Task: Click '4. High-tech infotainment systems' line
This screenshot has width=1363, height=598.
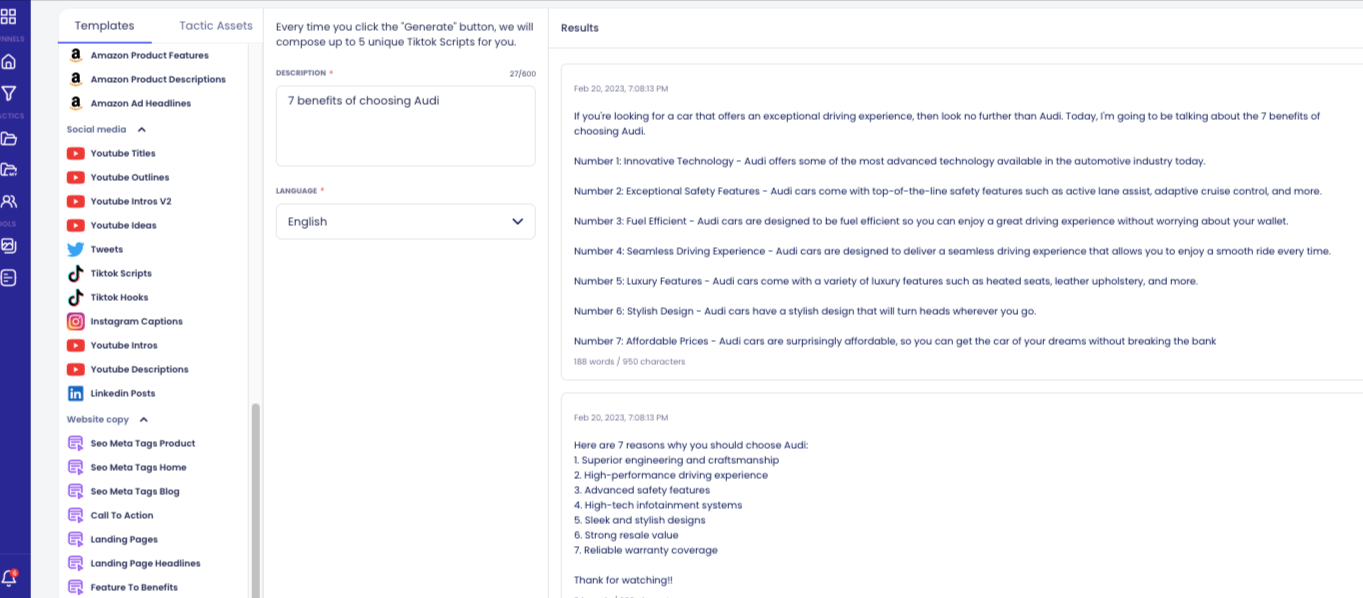Action: pos(658,505)
